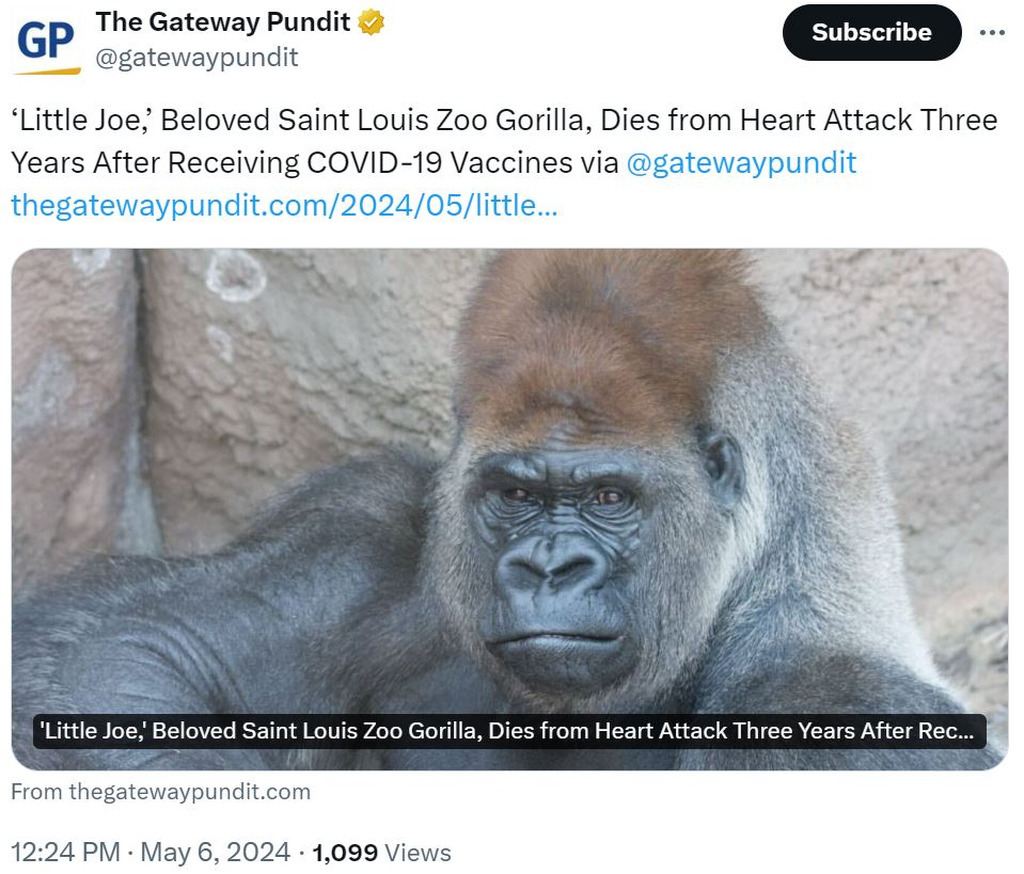Select the @gatewaypundit handle below the name
Screen dimensions: 1024x874
coord(196,57)
